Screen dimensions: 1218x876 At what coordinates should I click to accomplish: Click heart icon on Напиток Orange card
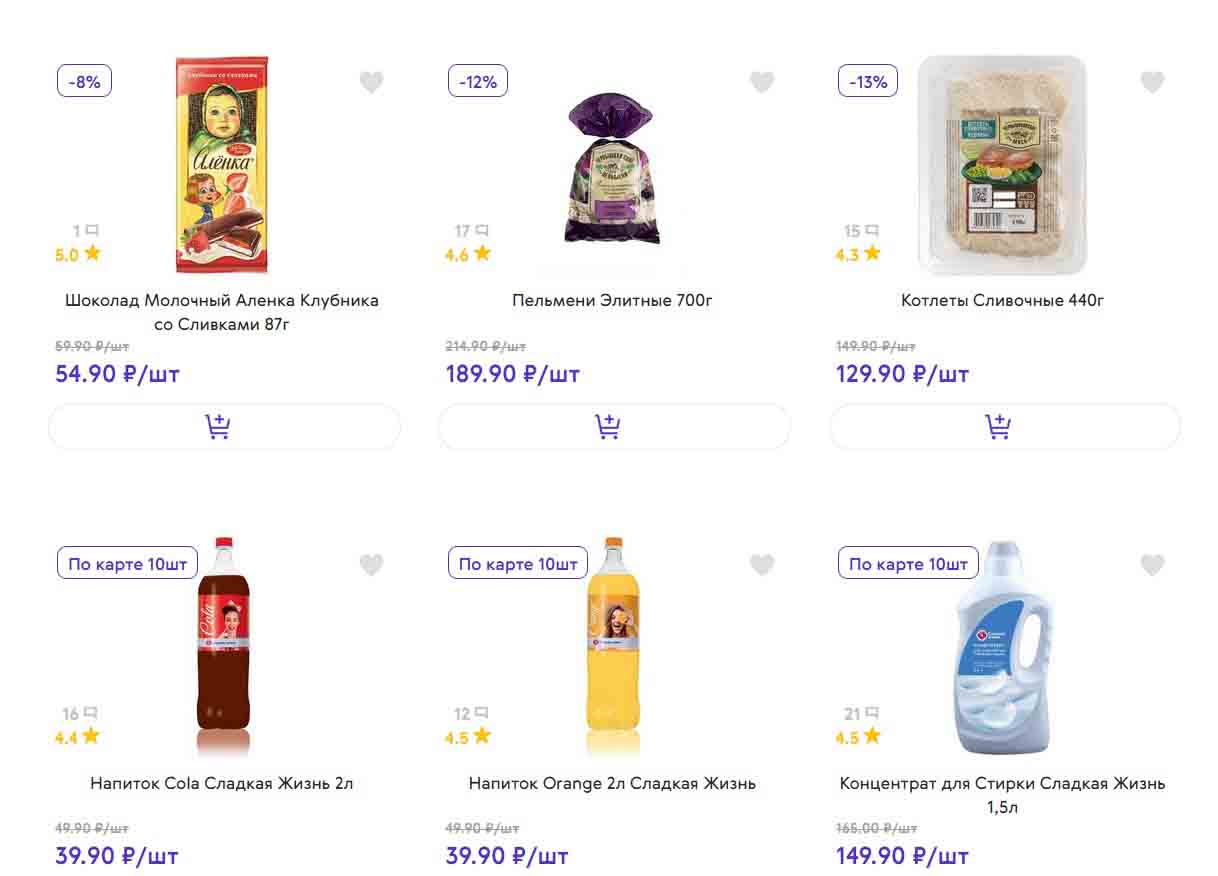[x=762, y=565]
